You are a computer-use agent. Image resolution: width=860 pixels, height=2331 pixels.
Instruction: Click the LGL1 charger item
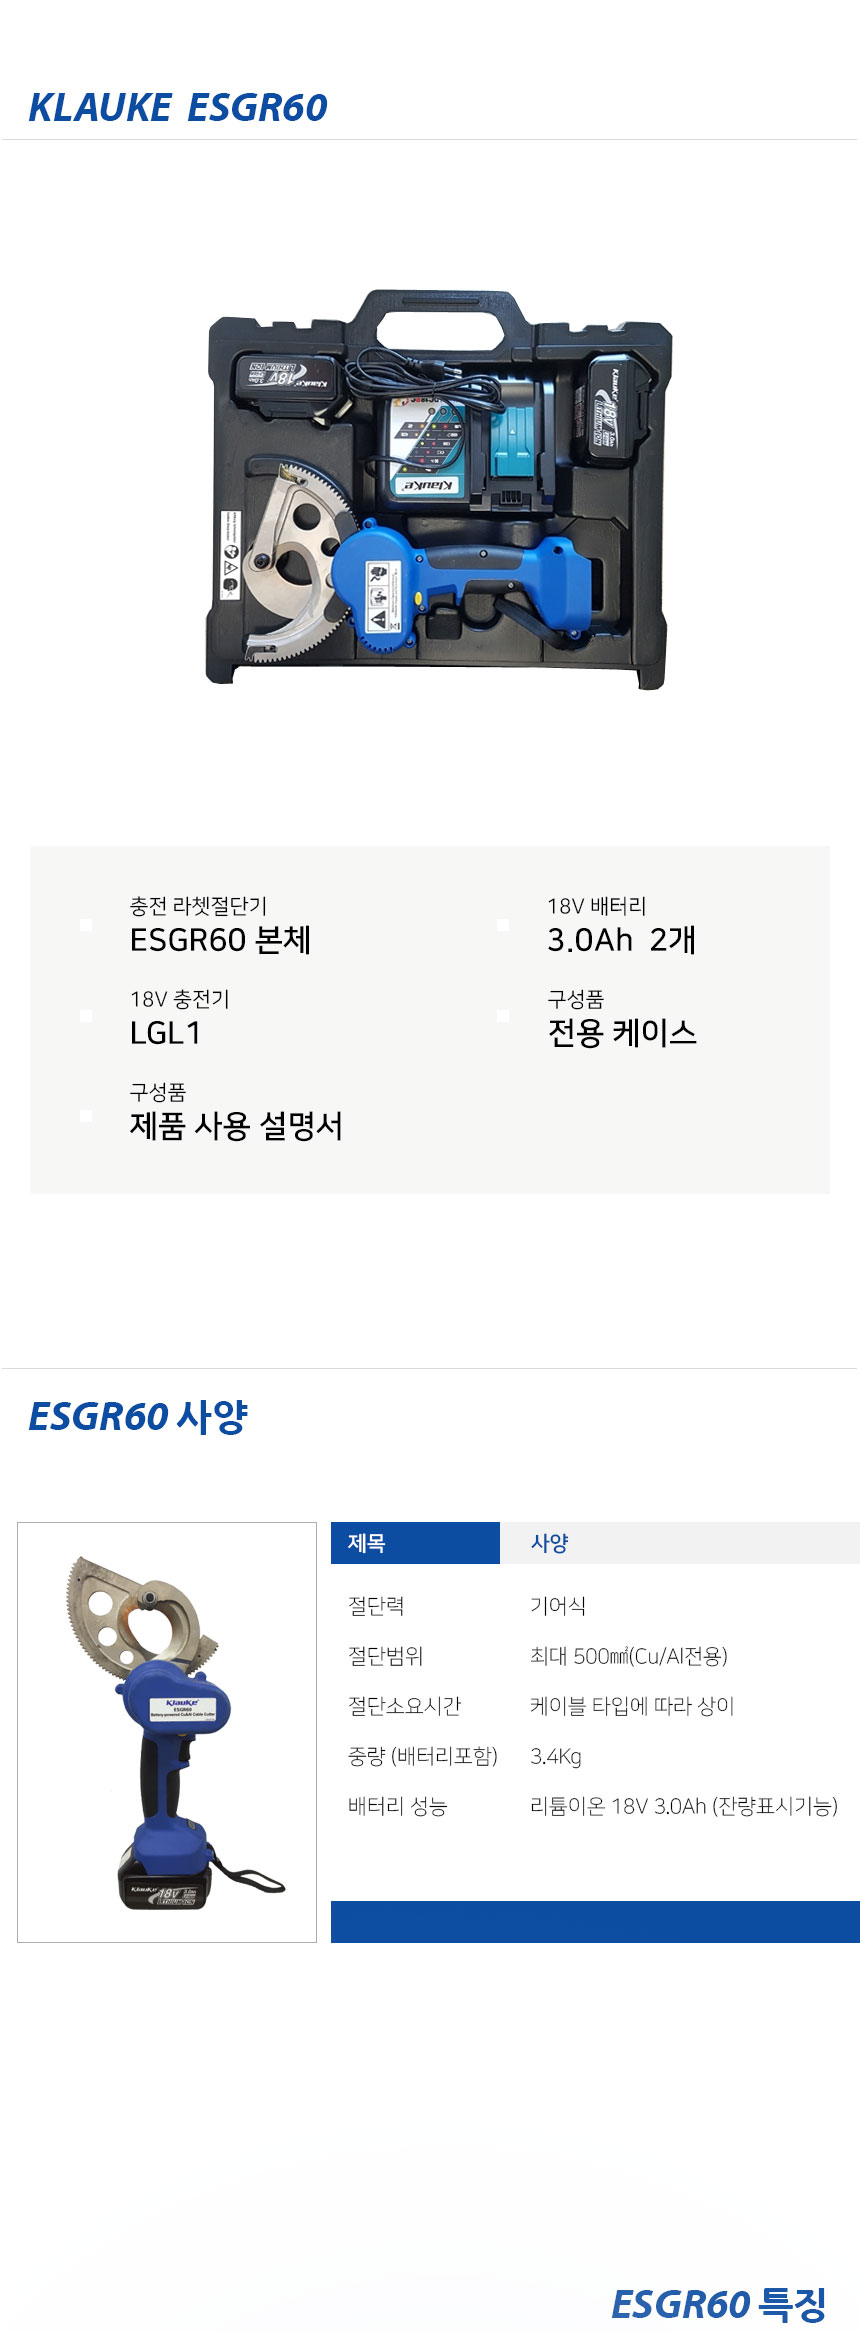click(166, 1033)
